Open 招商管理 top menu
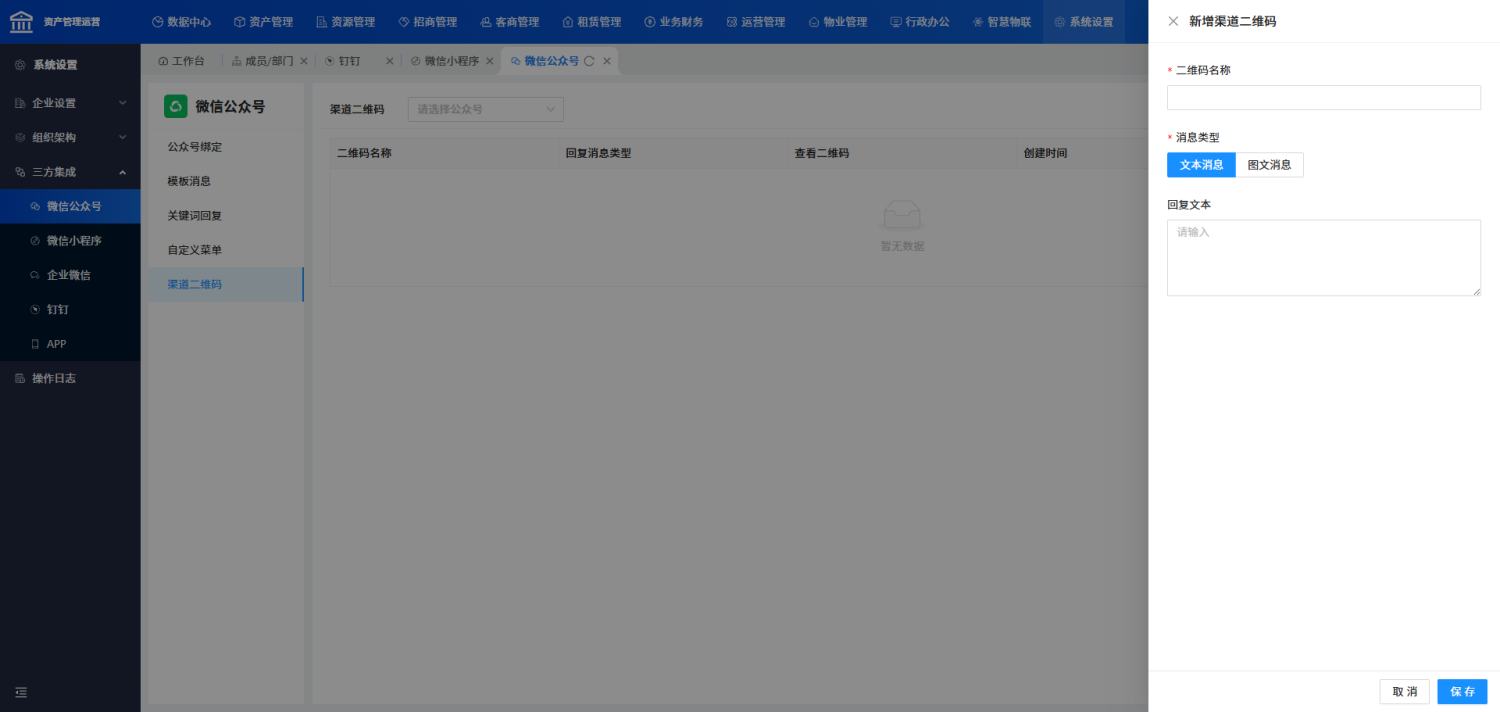This screenshot has height=712, width=1500. point(427,22)
